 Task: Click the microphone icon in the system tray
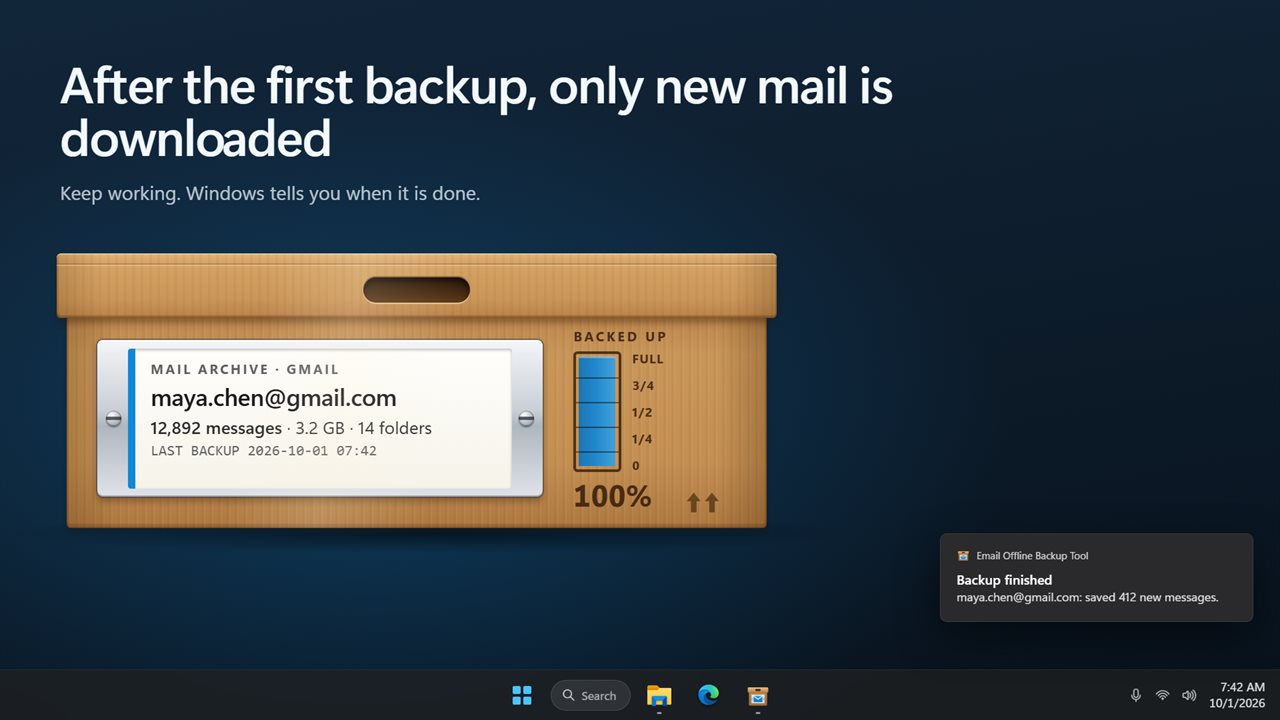coord(1136,695)
